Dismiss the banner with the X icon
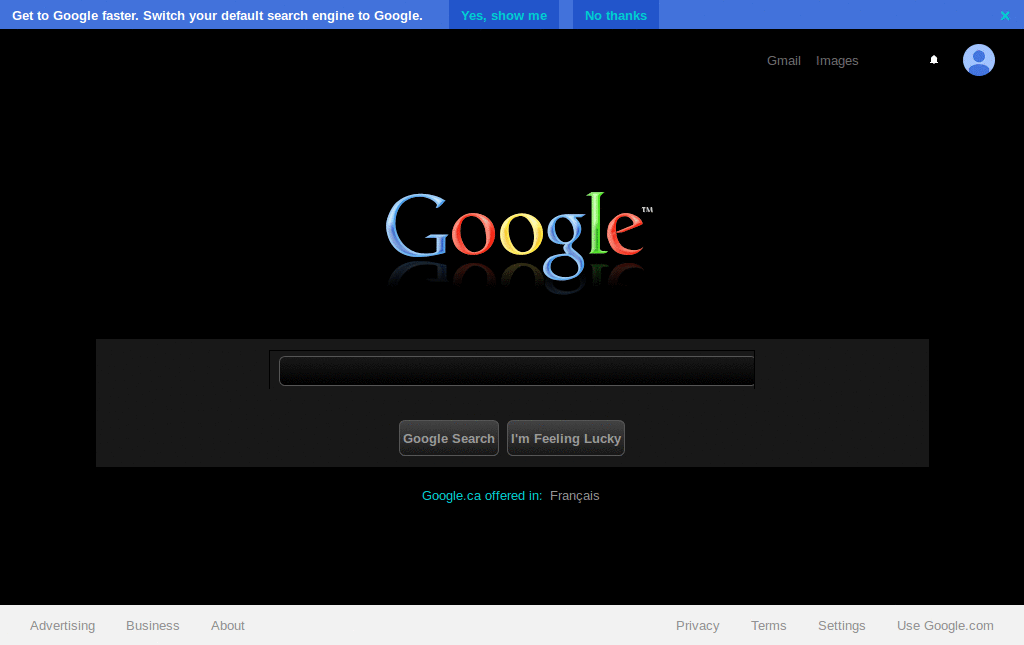The height and width of the screenshot is (645, 1024). [x=1005, y=16]
